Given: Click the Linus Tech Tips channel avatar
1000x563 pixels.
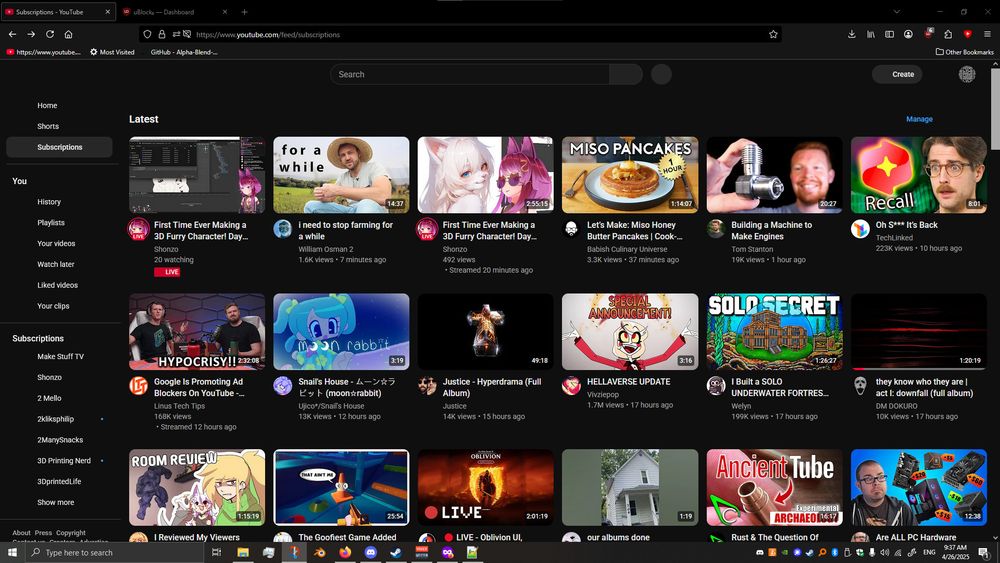Looking at the screenshot, I should coord(138,385).
